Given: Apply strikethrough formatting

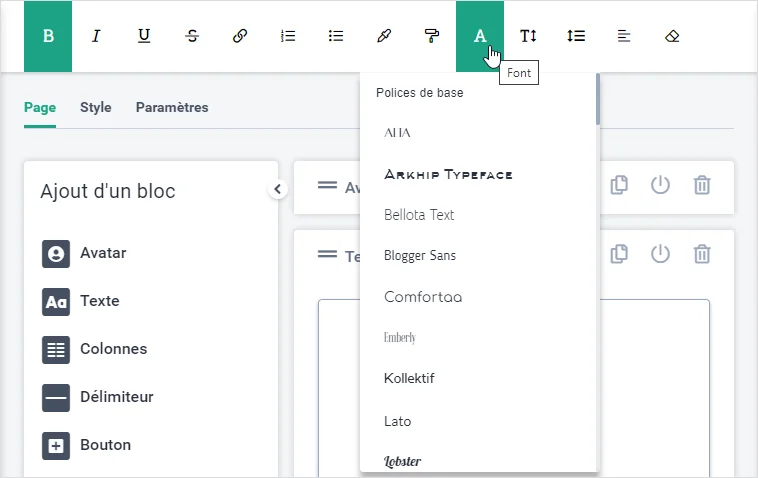Looking at the screenshot, I should [x=192, y=36].
